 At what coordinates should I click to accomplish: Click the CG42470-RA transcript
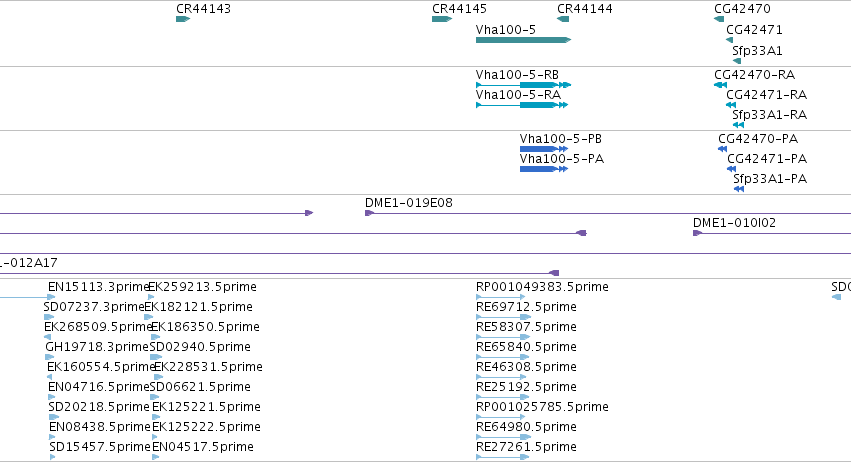(720, 85)
